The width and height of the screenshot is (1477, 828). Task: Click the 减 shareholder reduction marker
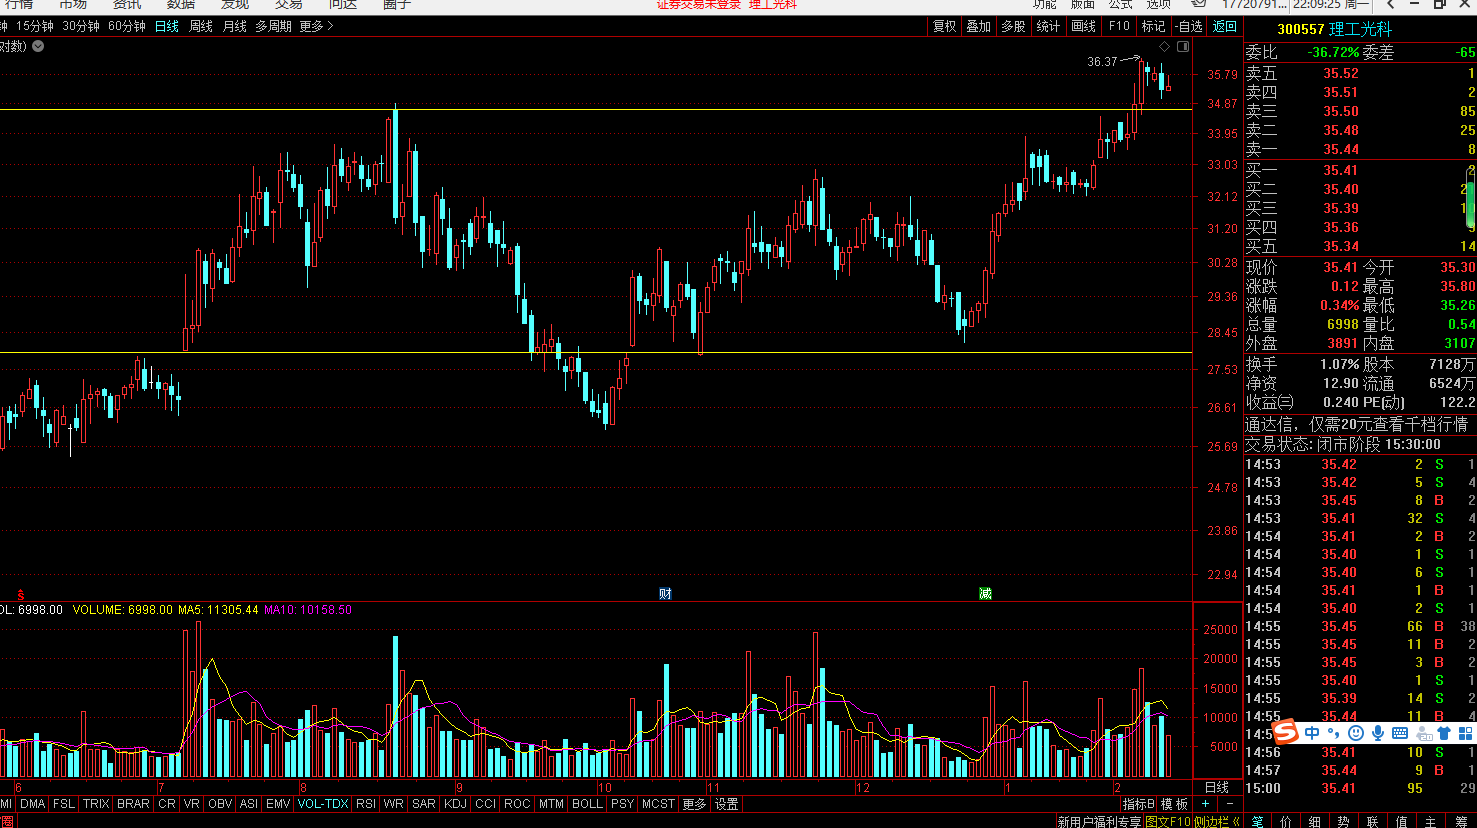(985, 594)
